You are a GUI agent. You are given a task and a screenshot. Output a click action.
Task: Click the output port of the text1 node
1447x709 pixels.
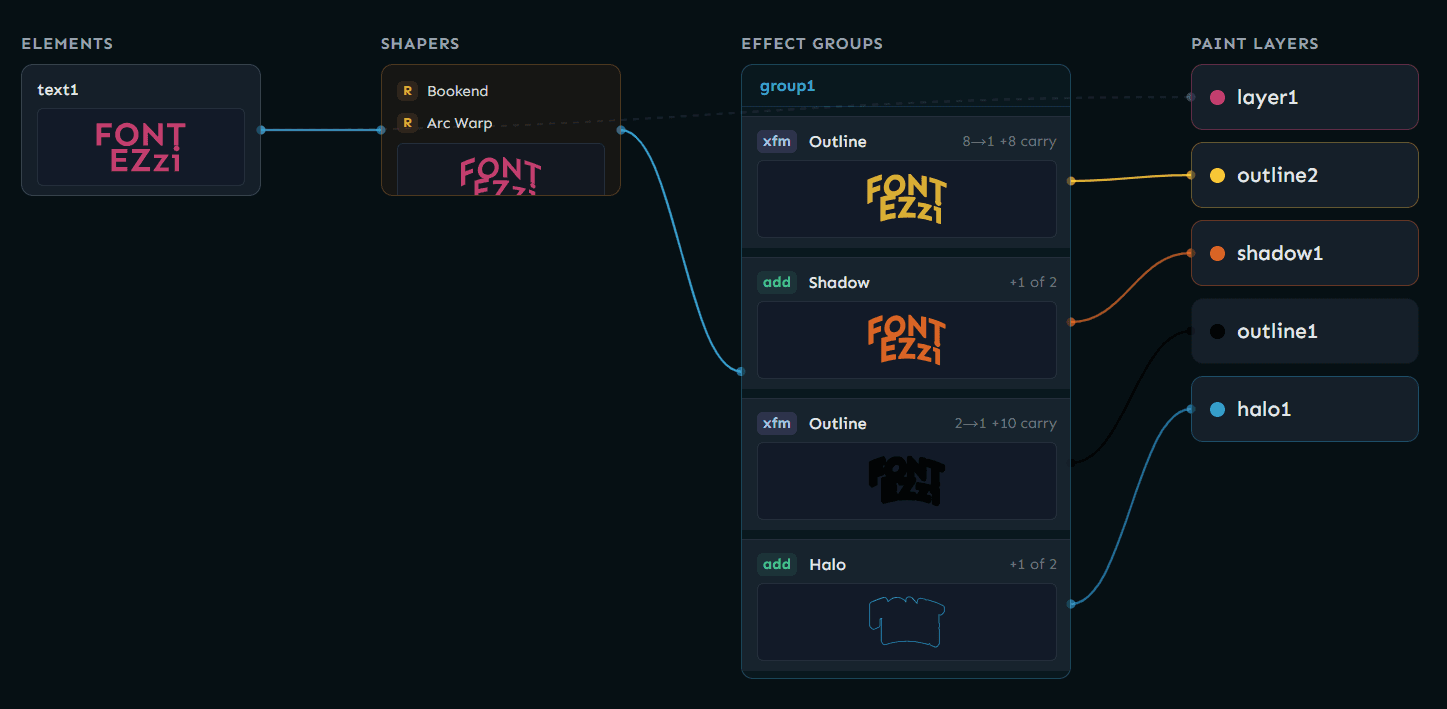coord(261,130)
